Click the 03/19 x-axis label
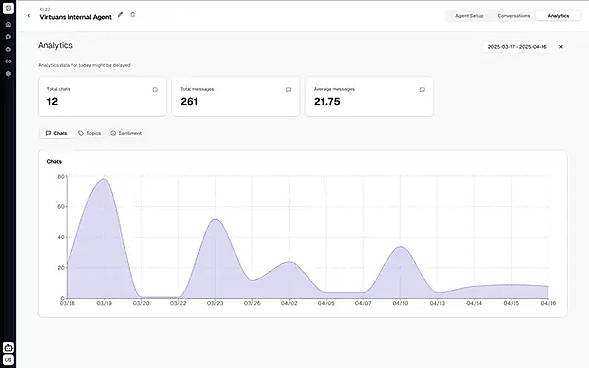 click(x=104, y=303)
